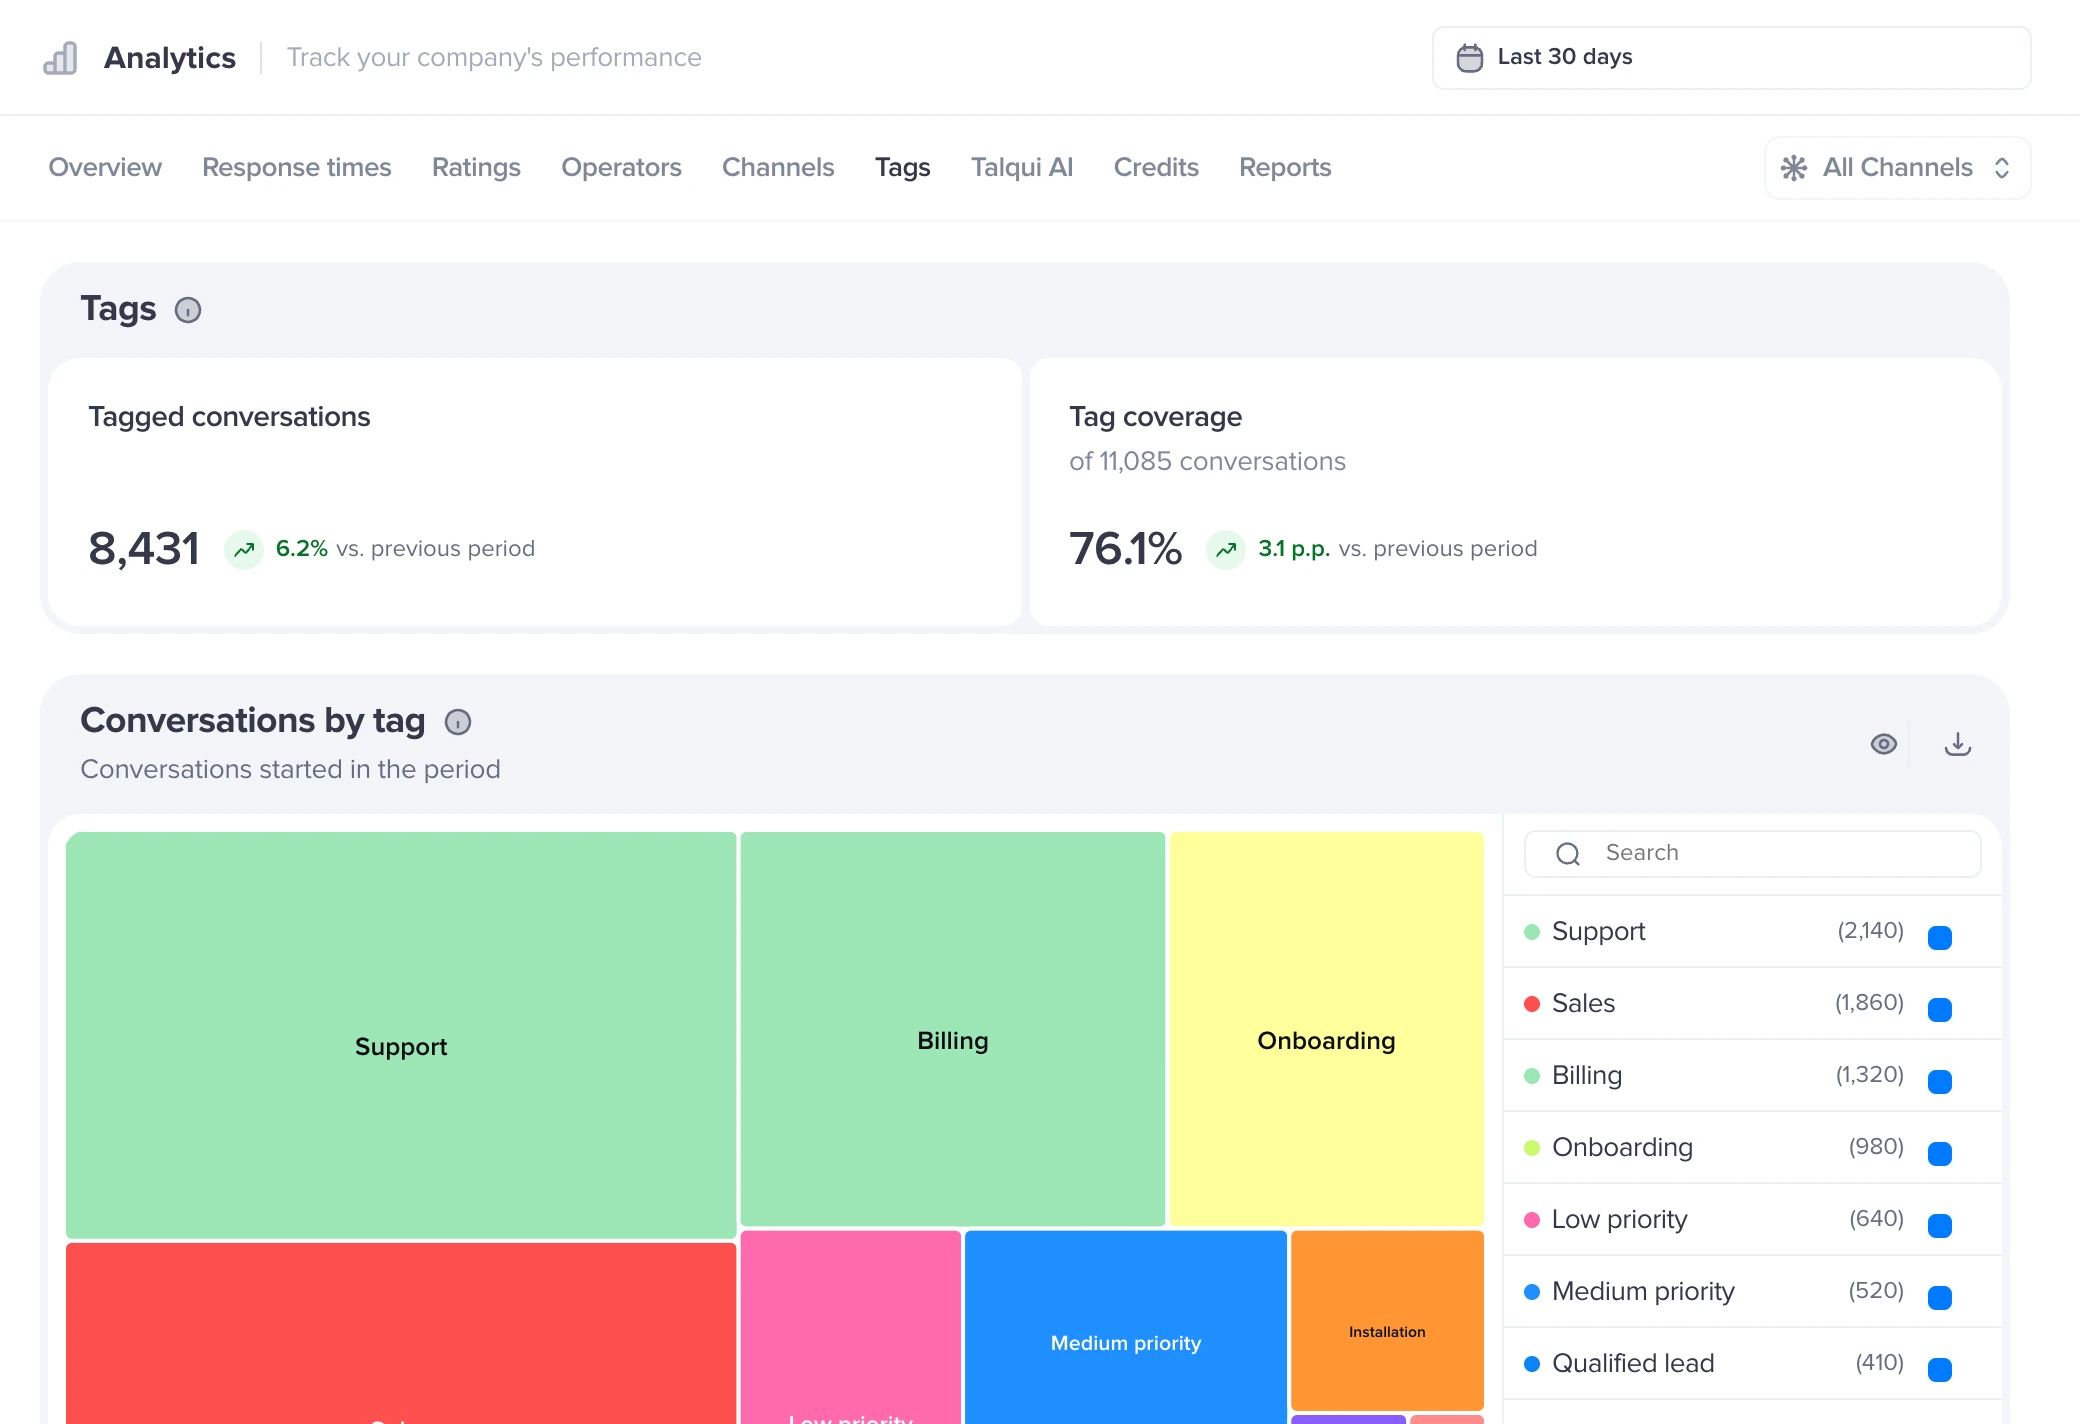Image resolution: width=2080 pixels, height=1424 pixels.
Task: Go to the Ratings tab
Action: point(476,167)
